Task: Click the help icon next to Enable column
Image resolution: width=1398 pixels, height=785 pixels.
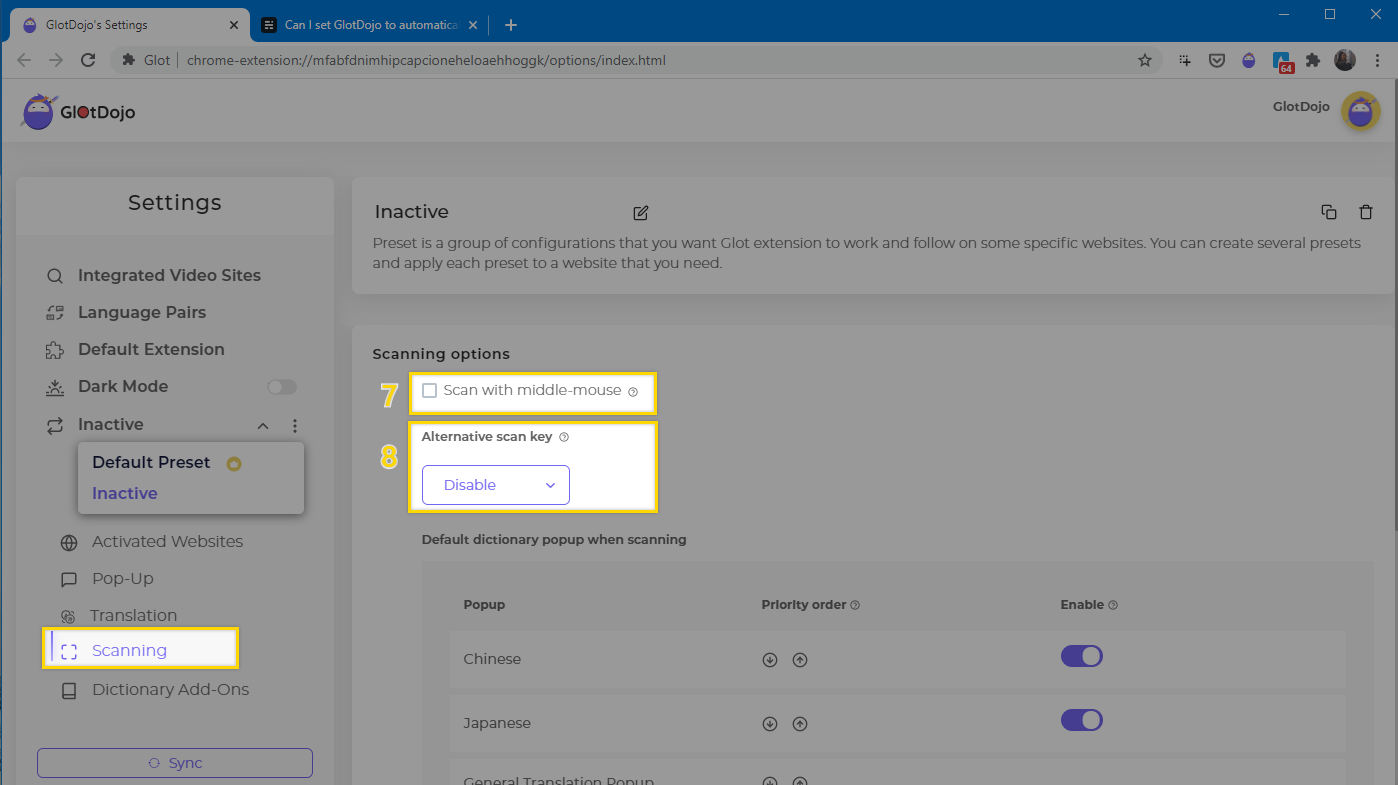Action: pos(1113,605)
